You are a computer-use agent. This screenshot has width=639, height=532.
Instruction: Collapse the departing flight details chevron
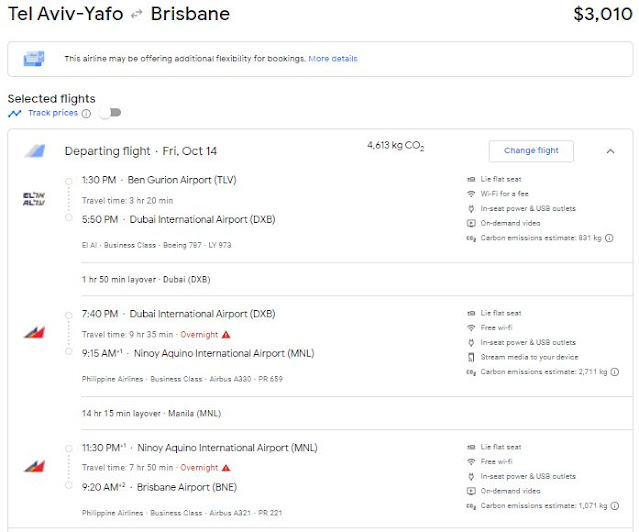click(610, 151)
